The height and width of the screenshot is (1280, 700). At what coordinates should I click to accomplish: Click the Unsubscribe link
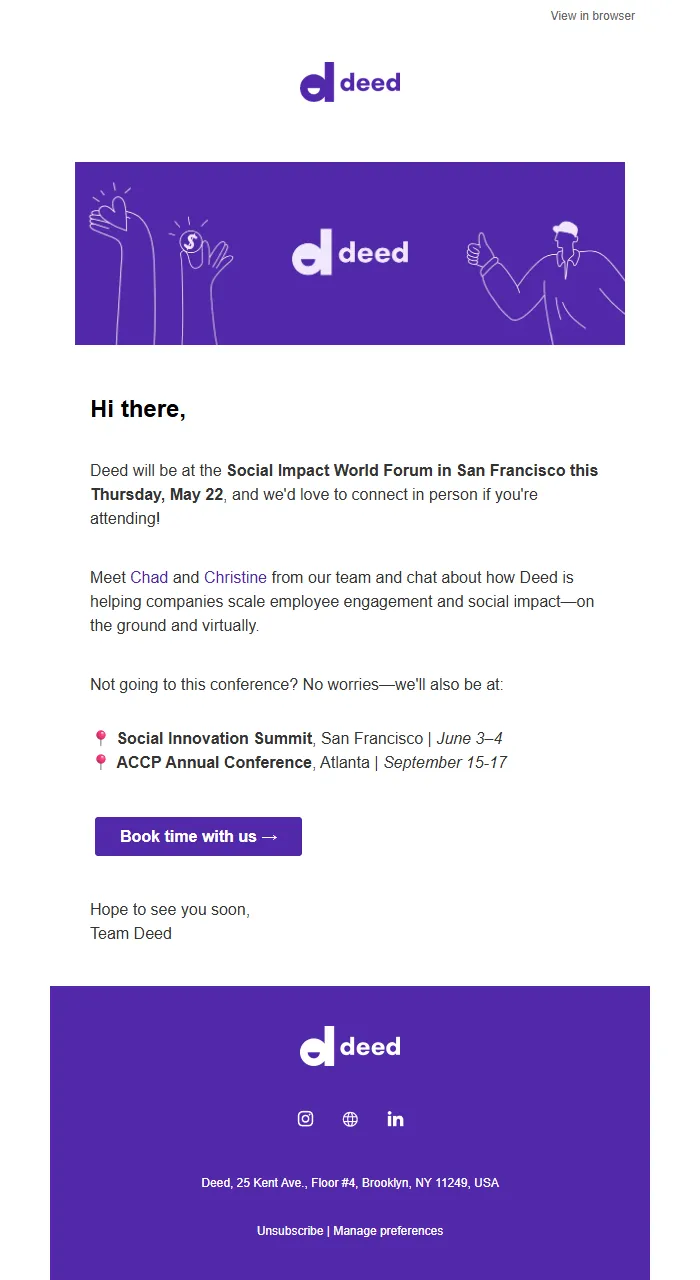pyautogui.click(x=290, y=1231)
